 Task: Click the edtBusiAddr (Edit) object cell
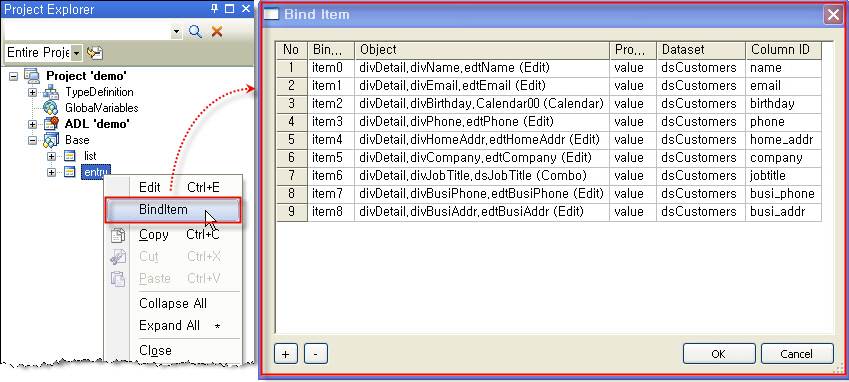pyautogui.click(x=482, y=212)
